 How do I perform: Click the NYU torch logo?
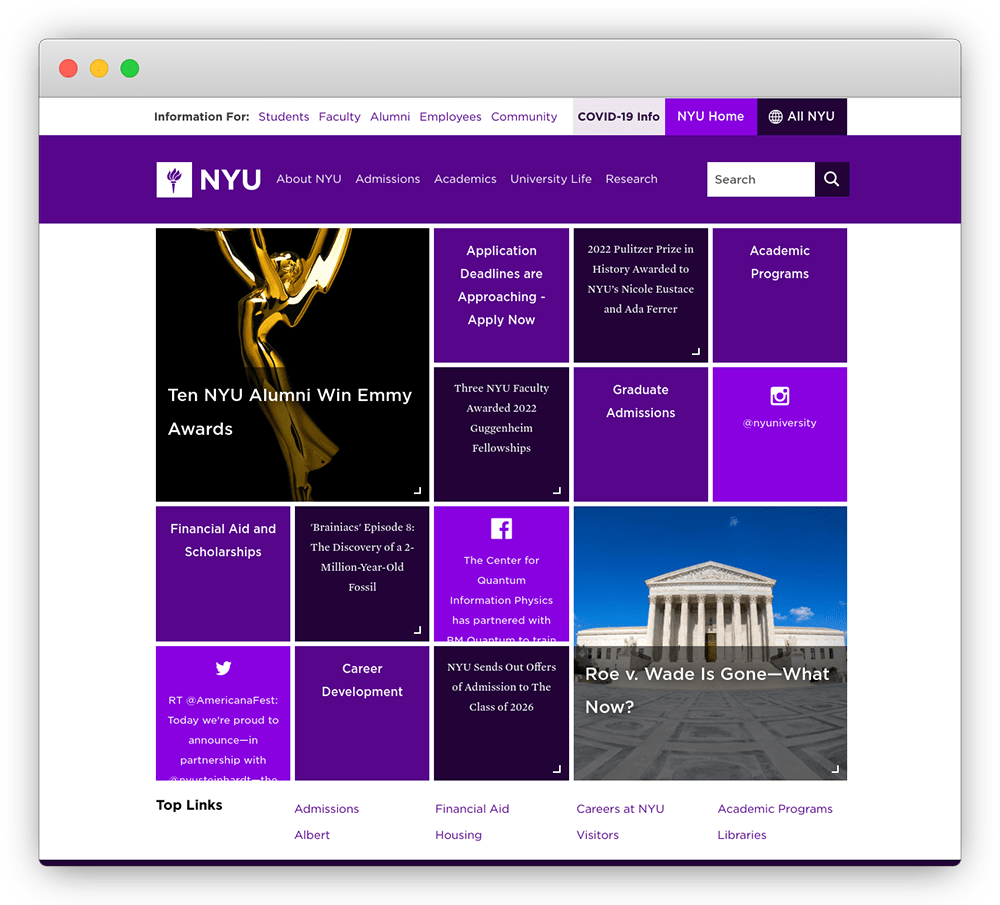pos(174,180)
